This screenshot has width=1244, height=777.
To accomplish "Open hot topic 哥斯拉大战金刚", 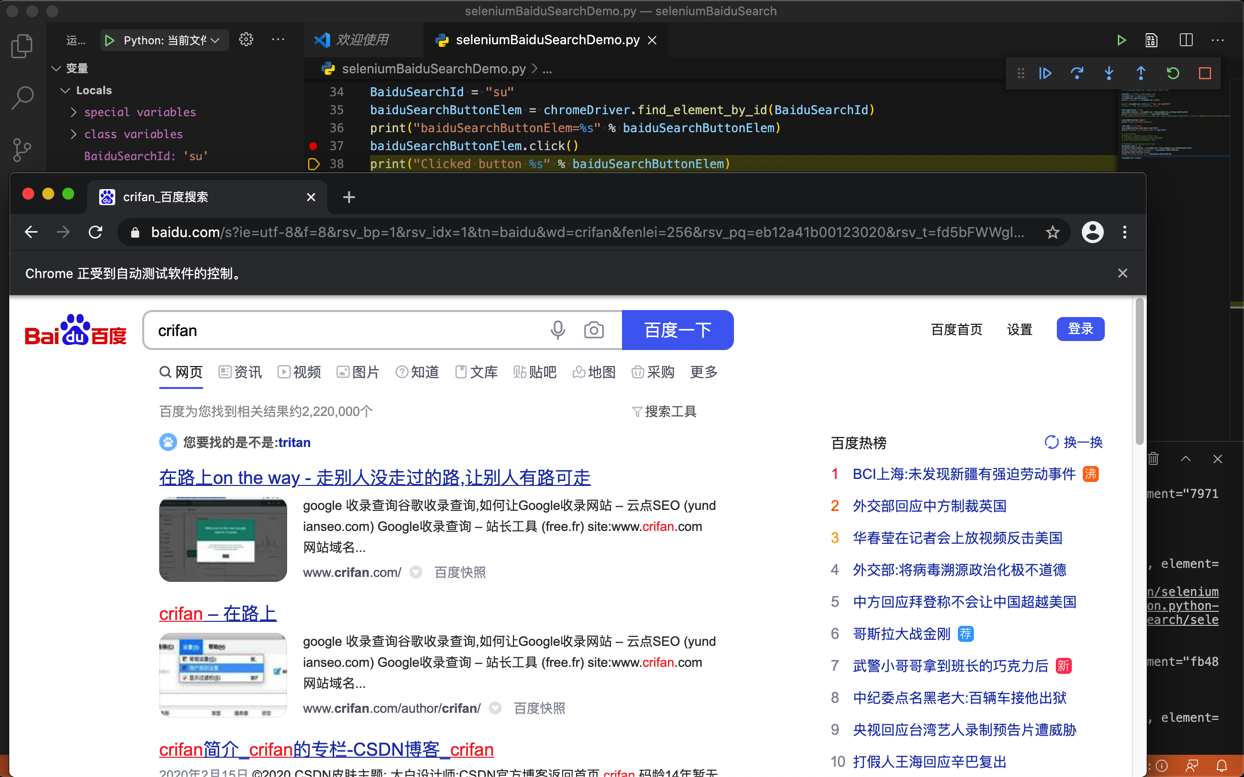I will 902,634.
